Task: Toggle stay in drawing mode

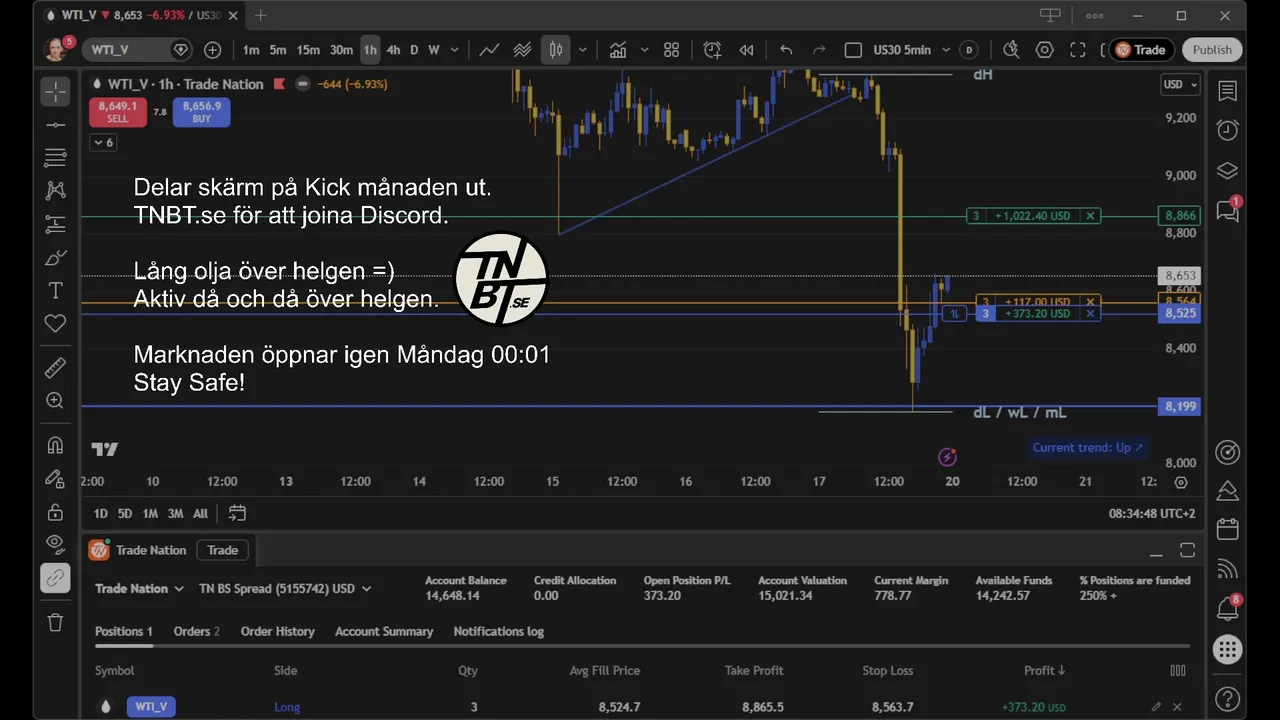Action: point(55,478)
